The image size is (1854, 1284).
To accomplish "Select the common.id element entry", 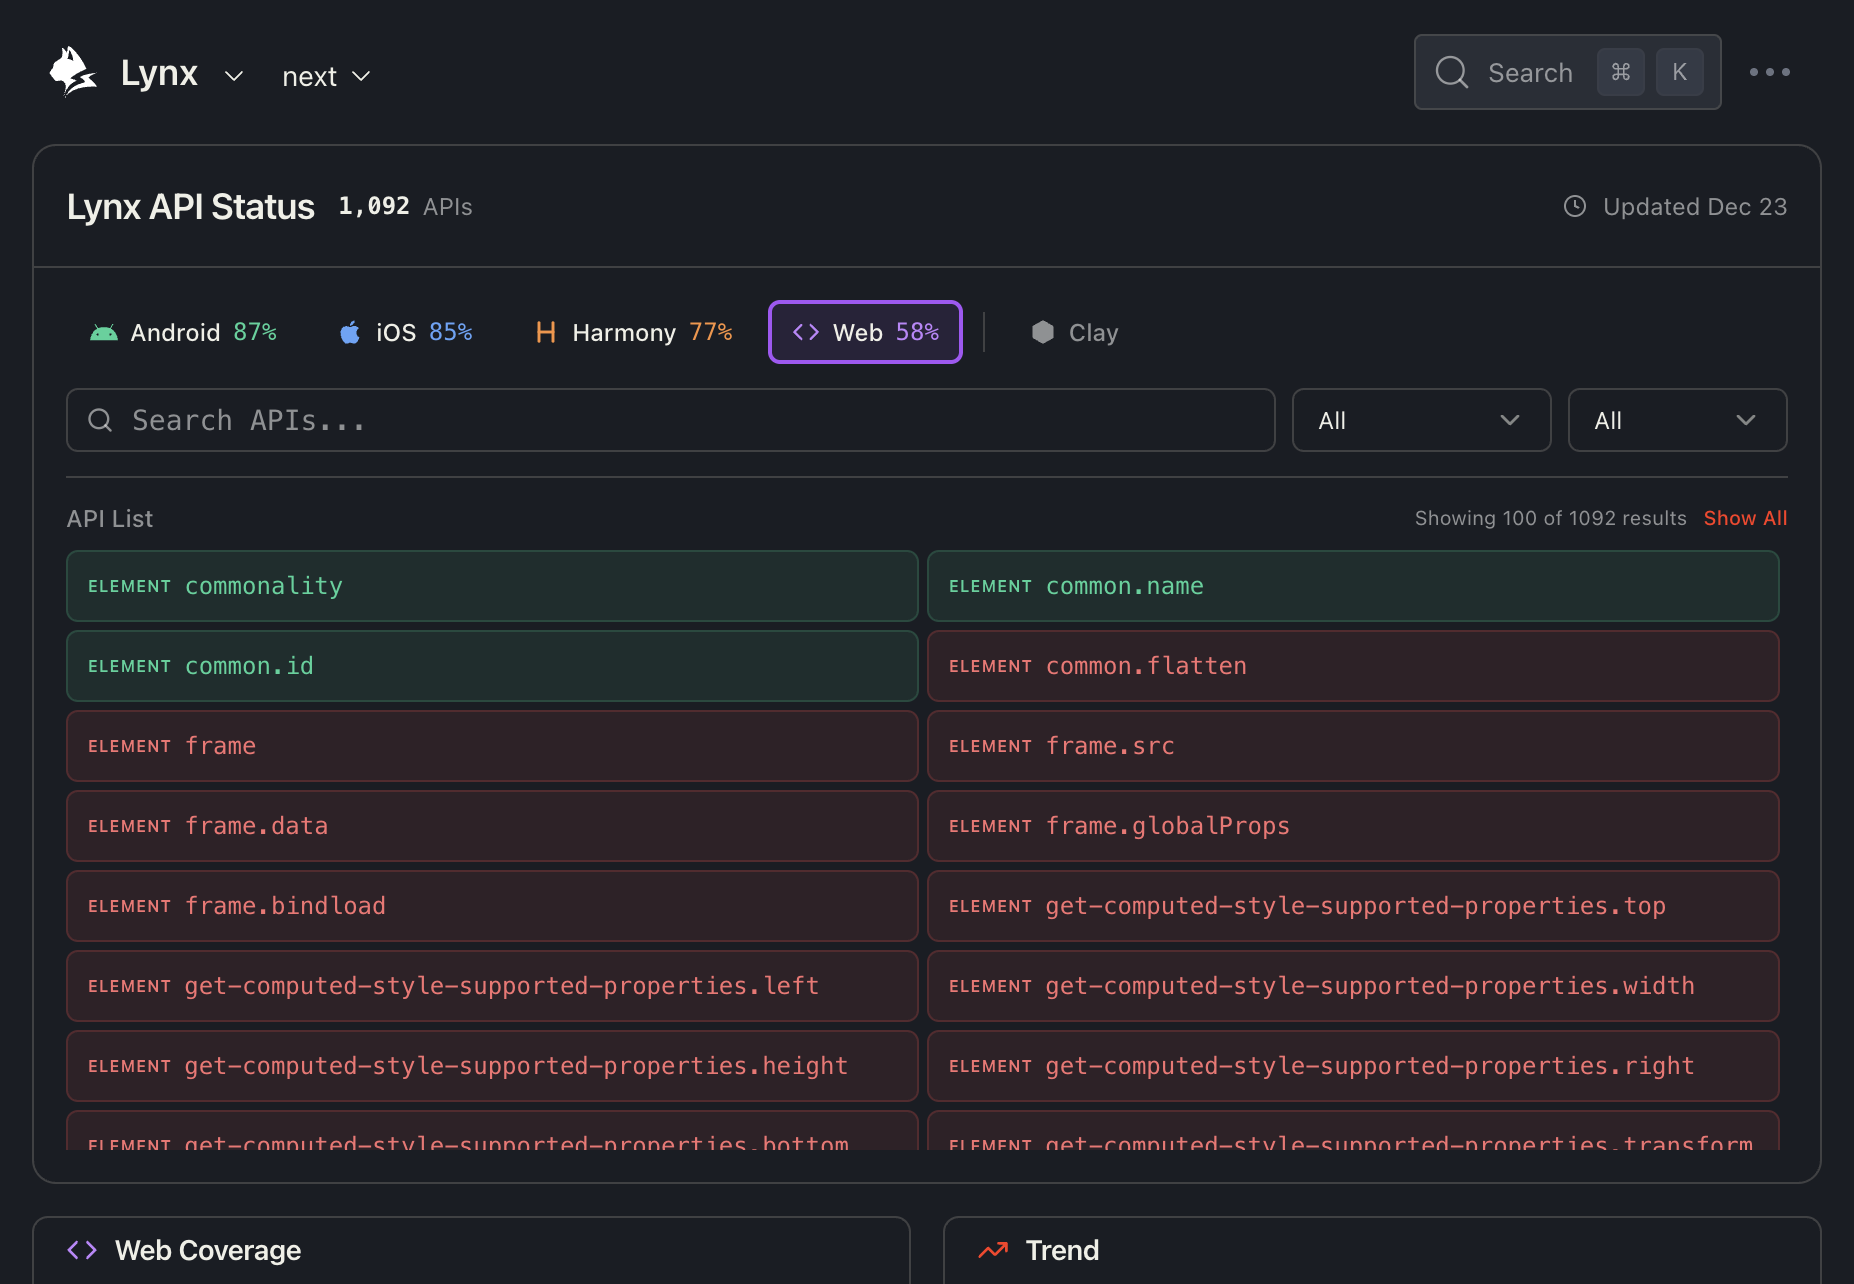I will point(491,665).
